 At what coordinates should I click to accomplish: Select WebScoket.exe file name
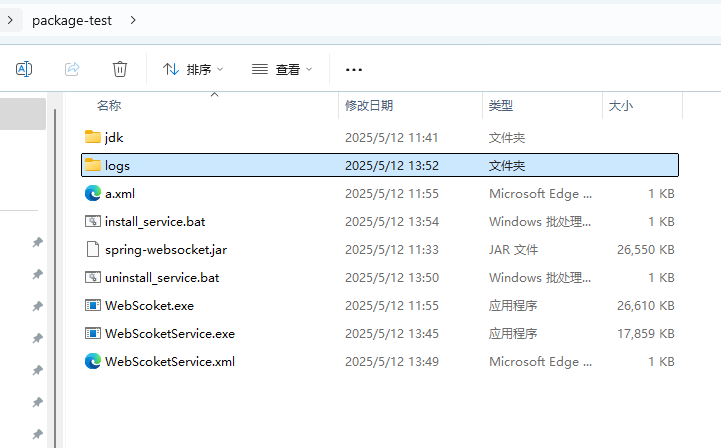(x=149, y=306)
